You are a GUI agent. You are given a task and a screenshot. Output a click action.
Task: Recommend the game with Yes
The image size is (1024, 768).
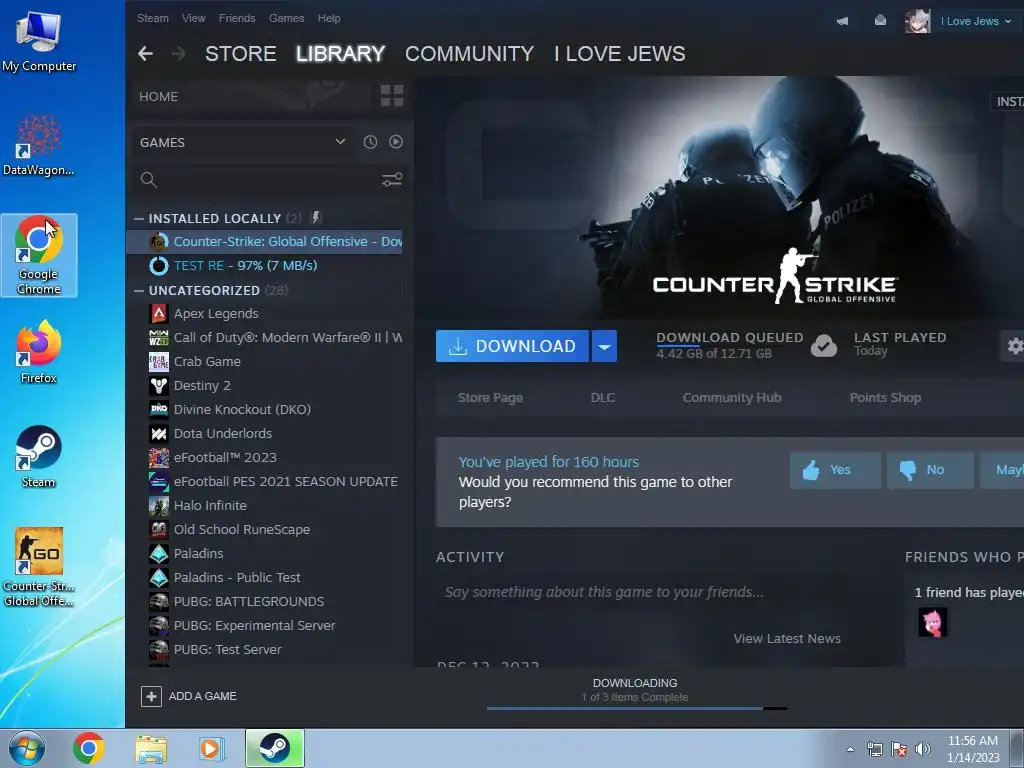coord(835,470)
